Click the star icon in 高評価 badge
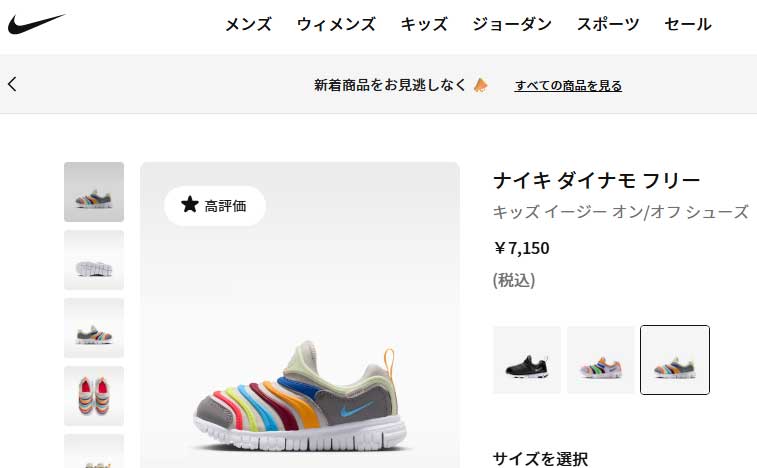 (x=190, y=205)
